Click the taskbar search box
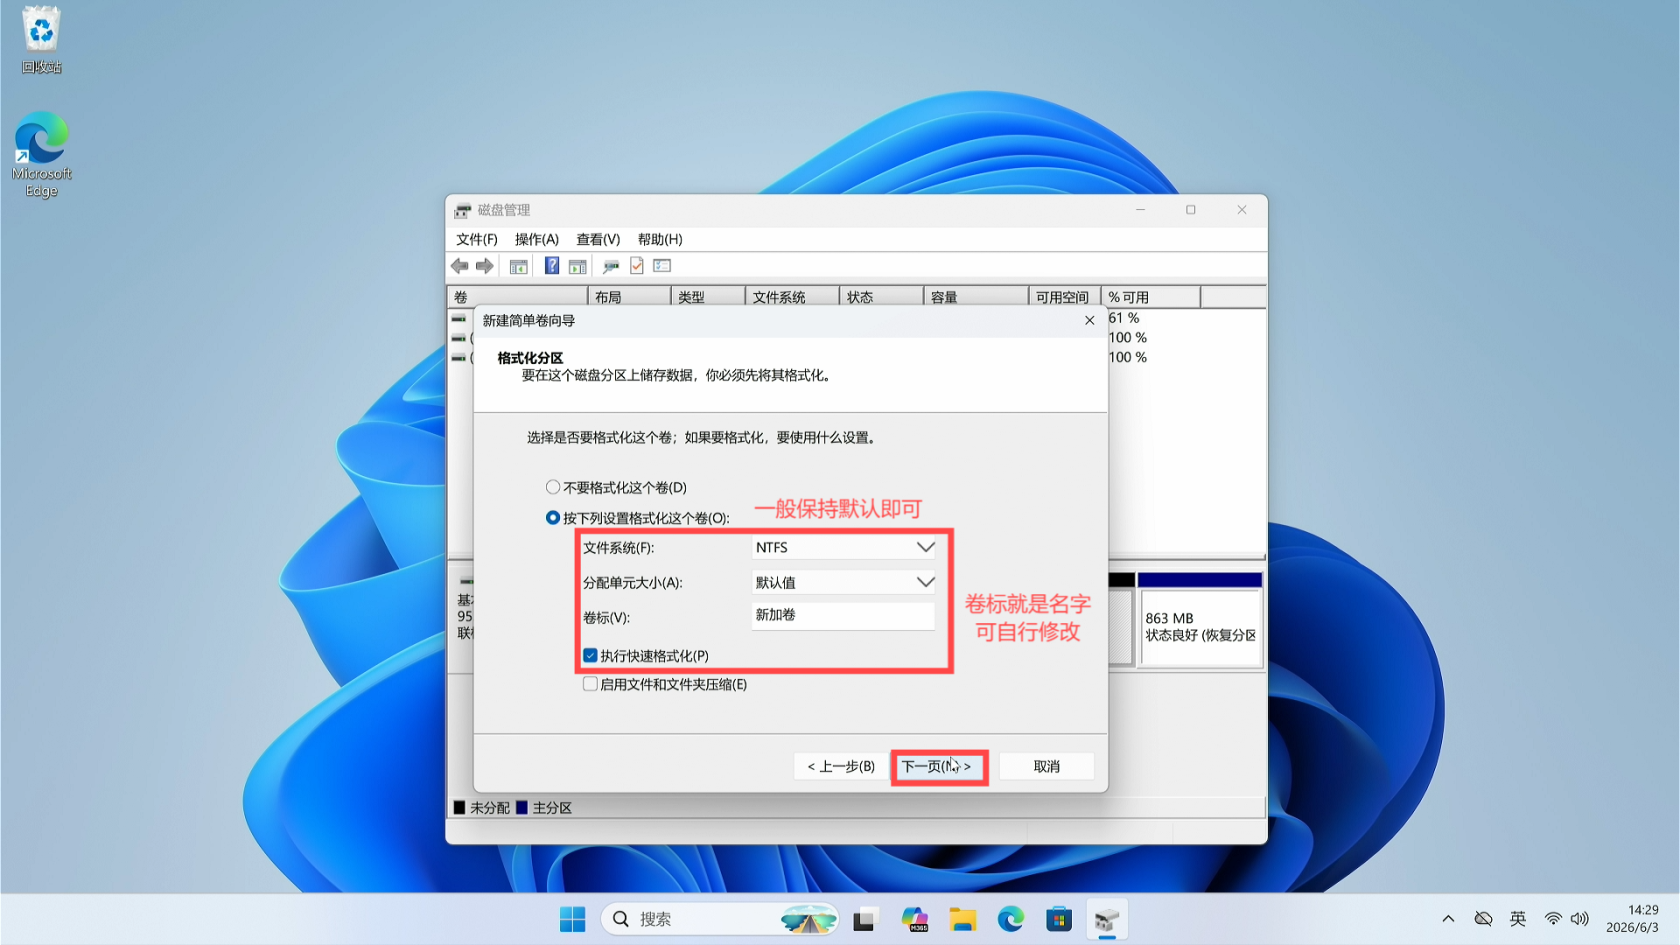 point(720,919)
